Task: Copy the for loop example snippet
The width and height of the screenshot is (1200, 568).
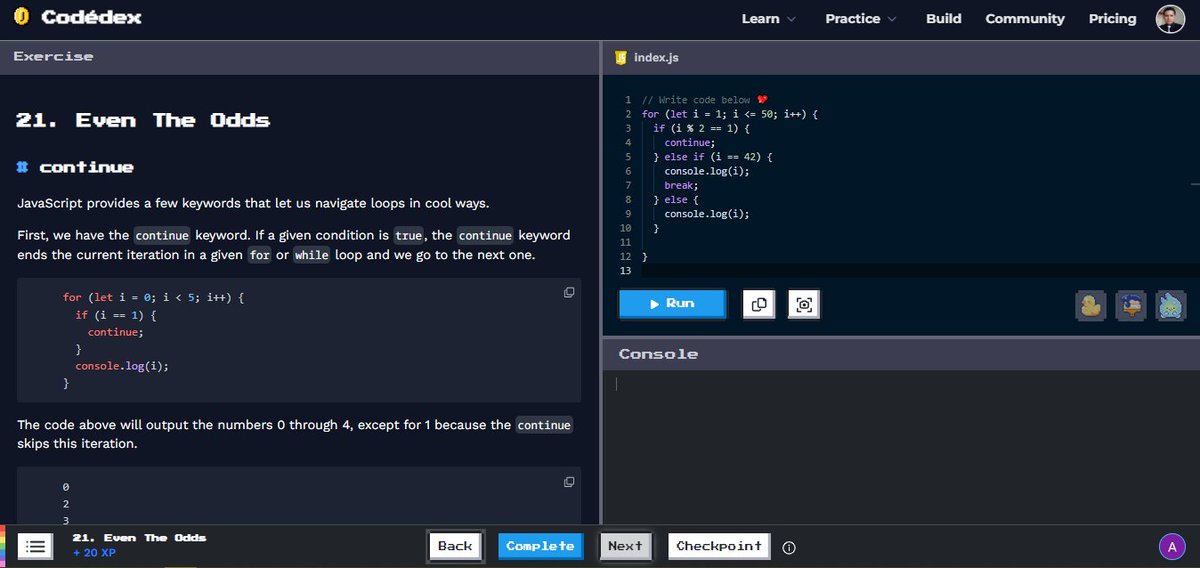Action: click(569, 292)
